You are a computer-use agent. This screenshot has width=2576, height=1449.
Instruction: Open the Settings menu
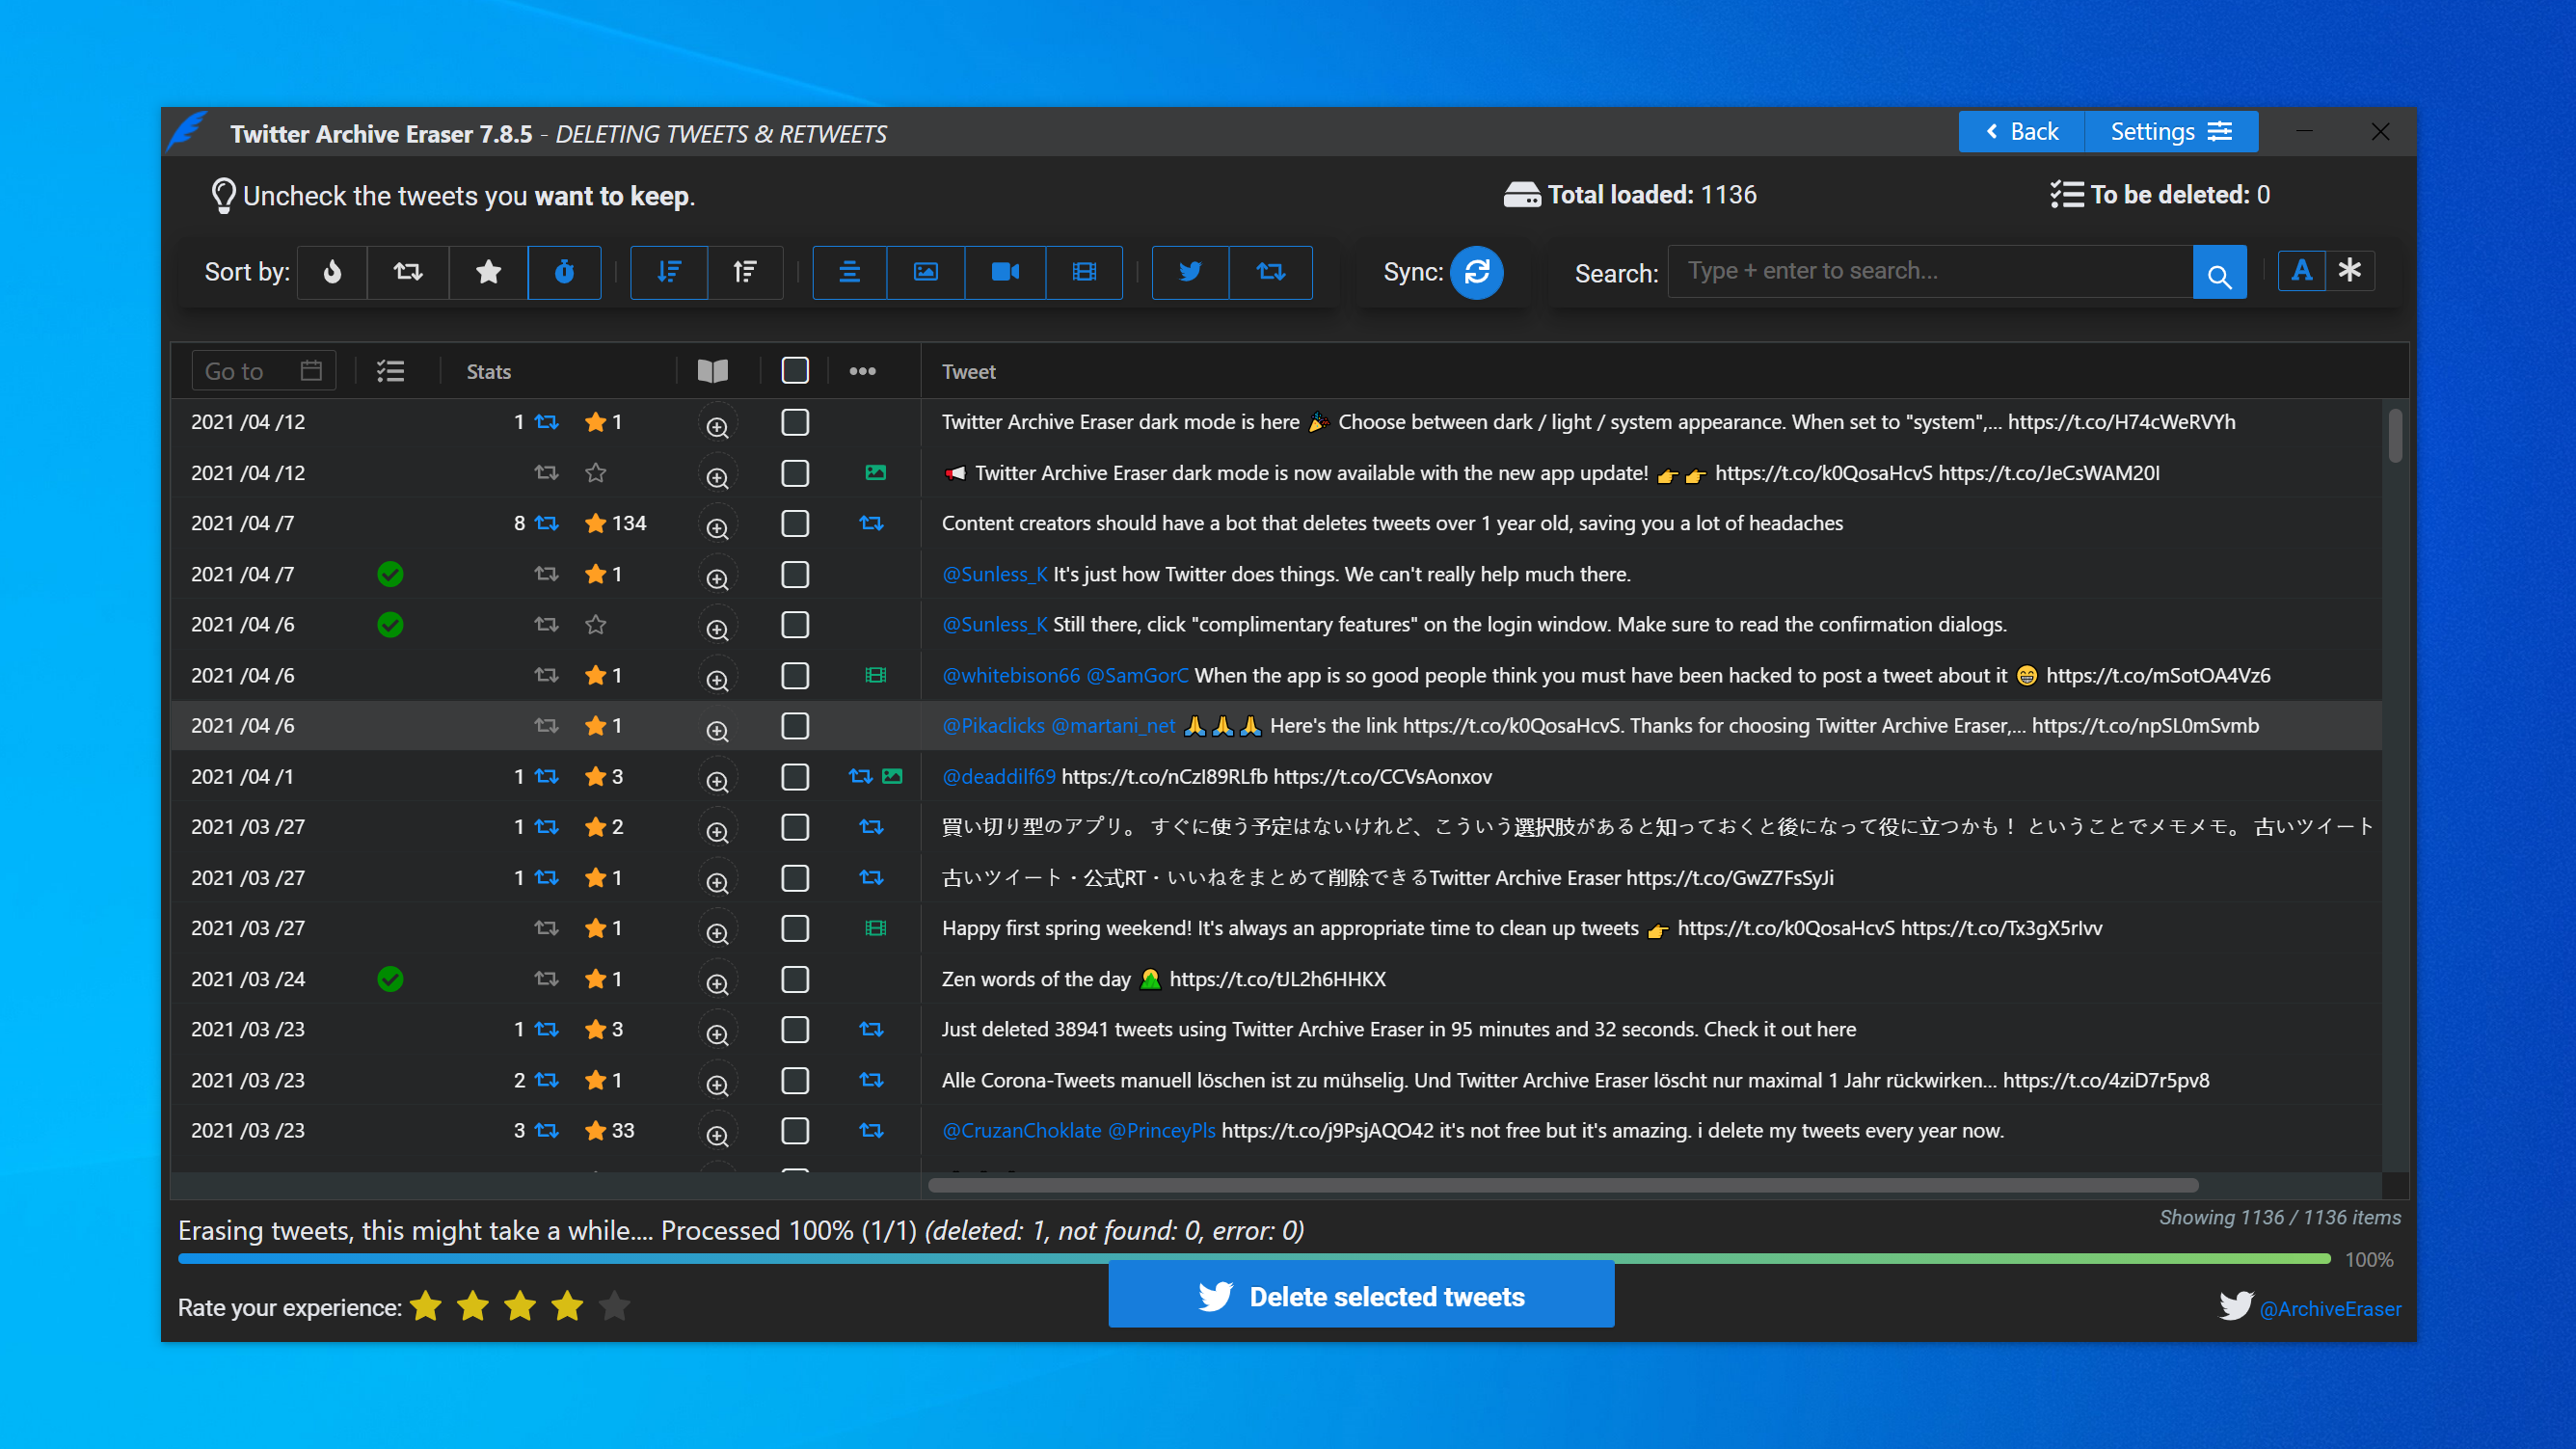[x=2169, y=131]
